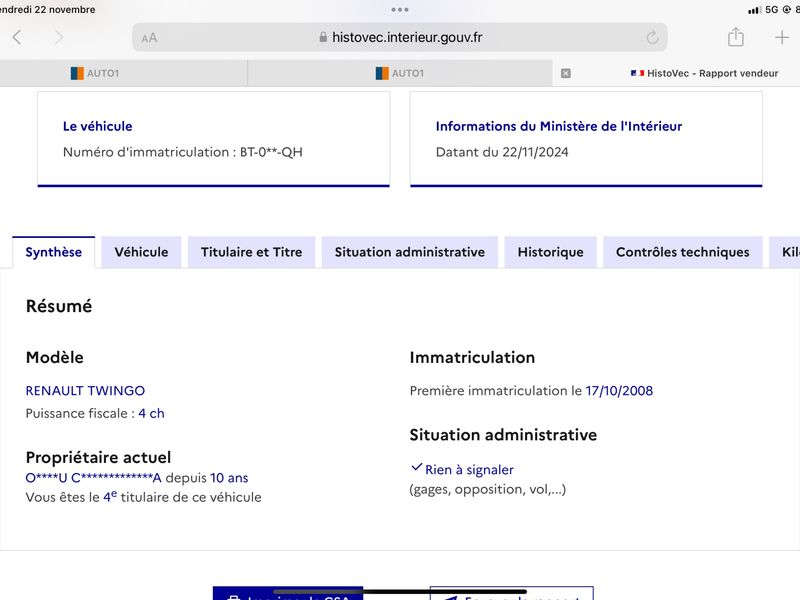Click the 4e titulaire text
800x600 pixels.
[182, 497]
